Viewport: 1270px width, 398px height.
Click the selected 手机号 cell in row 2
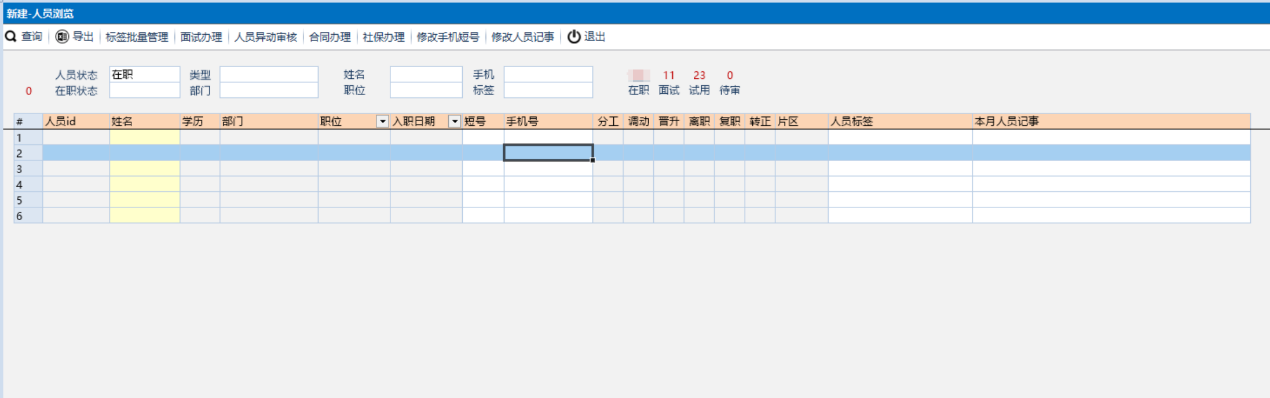coord(548,153)
